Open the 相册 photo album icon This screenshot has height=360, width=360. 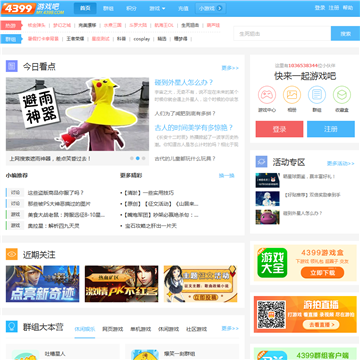pos(292,95)
